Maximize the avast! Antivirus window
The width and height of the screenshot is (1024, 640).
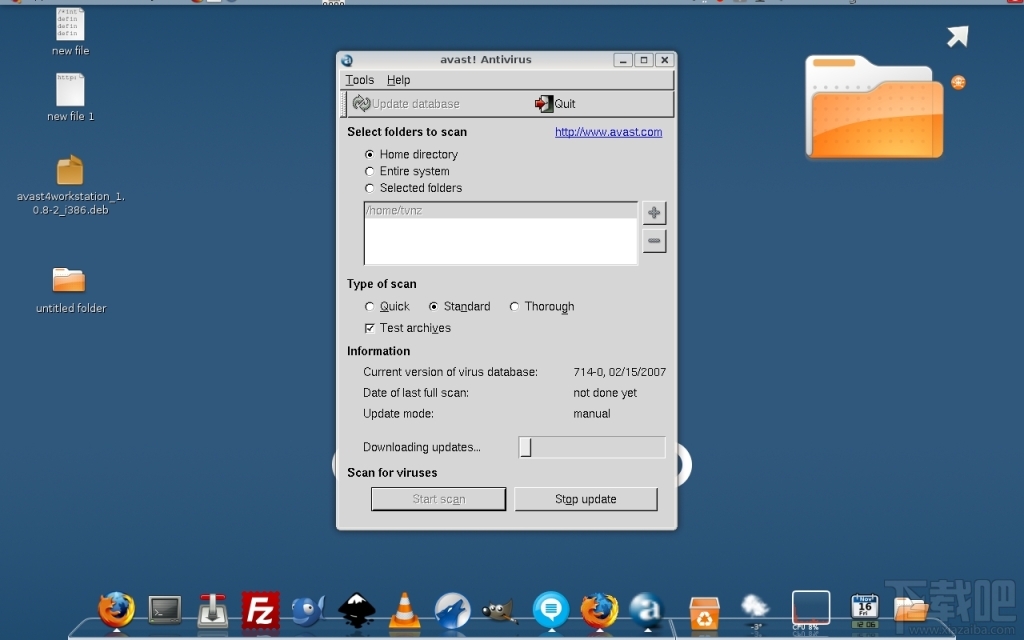coord(644,60)
